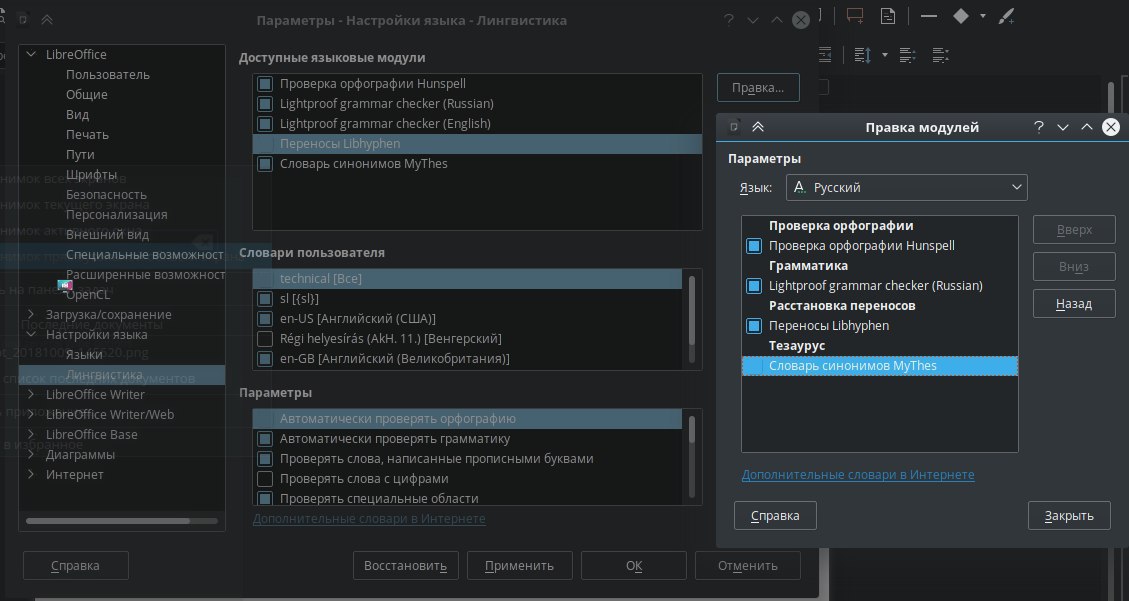
Task: Toggle Lightproof grammar checker (English) checkbox
Action: [265, 124]
